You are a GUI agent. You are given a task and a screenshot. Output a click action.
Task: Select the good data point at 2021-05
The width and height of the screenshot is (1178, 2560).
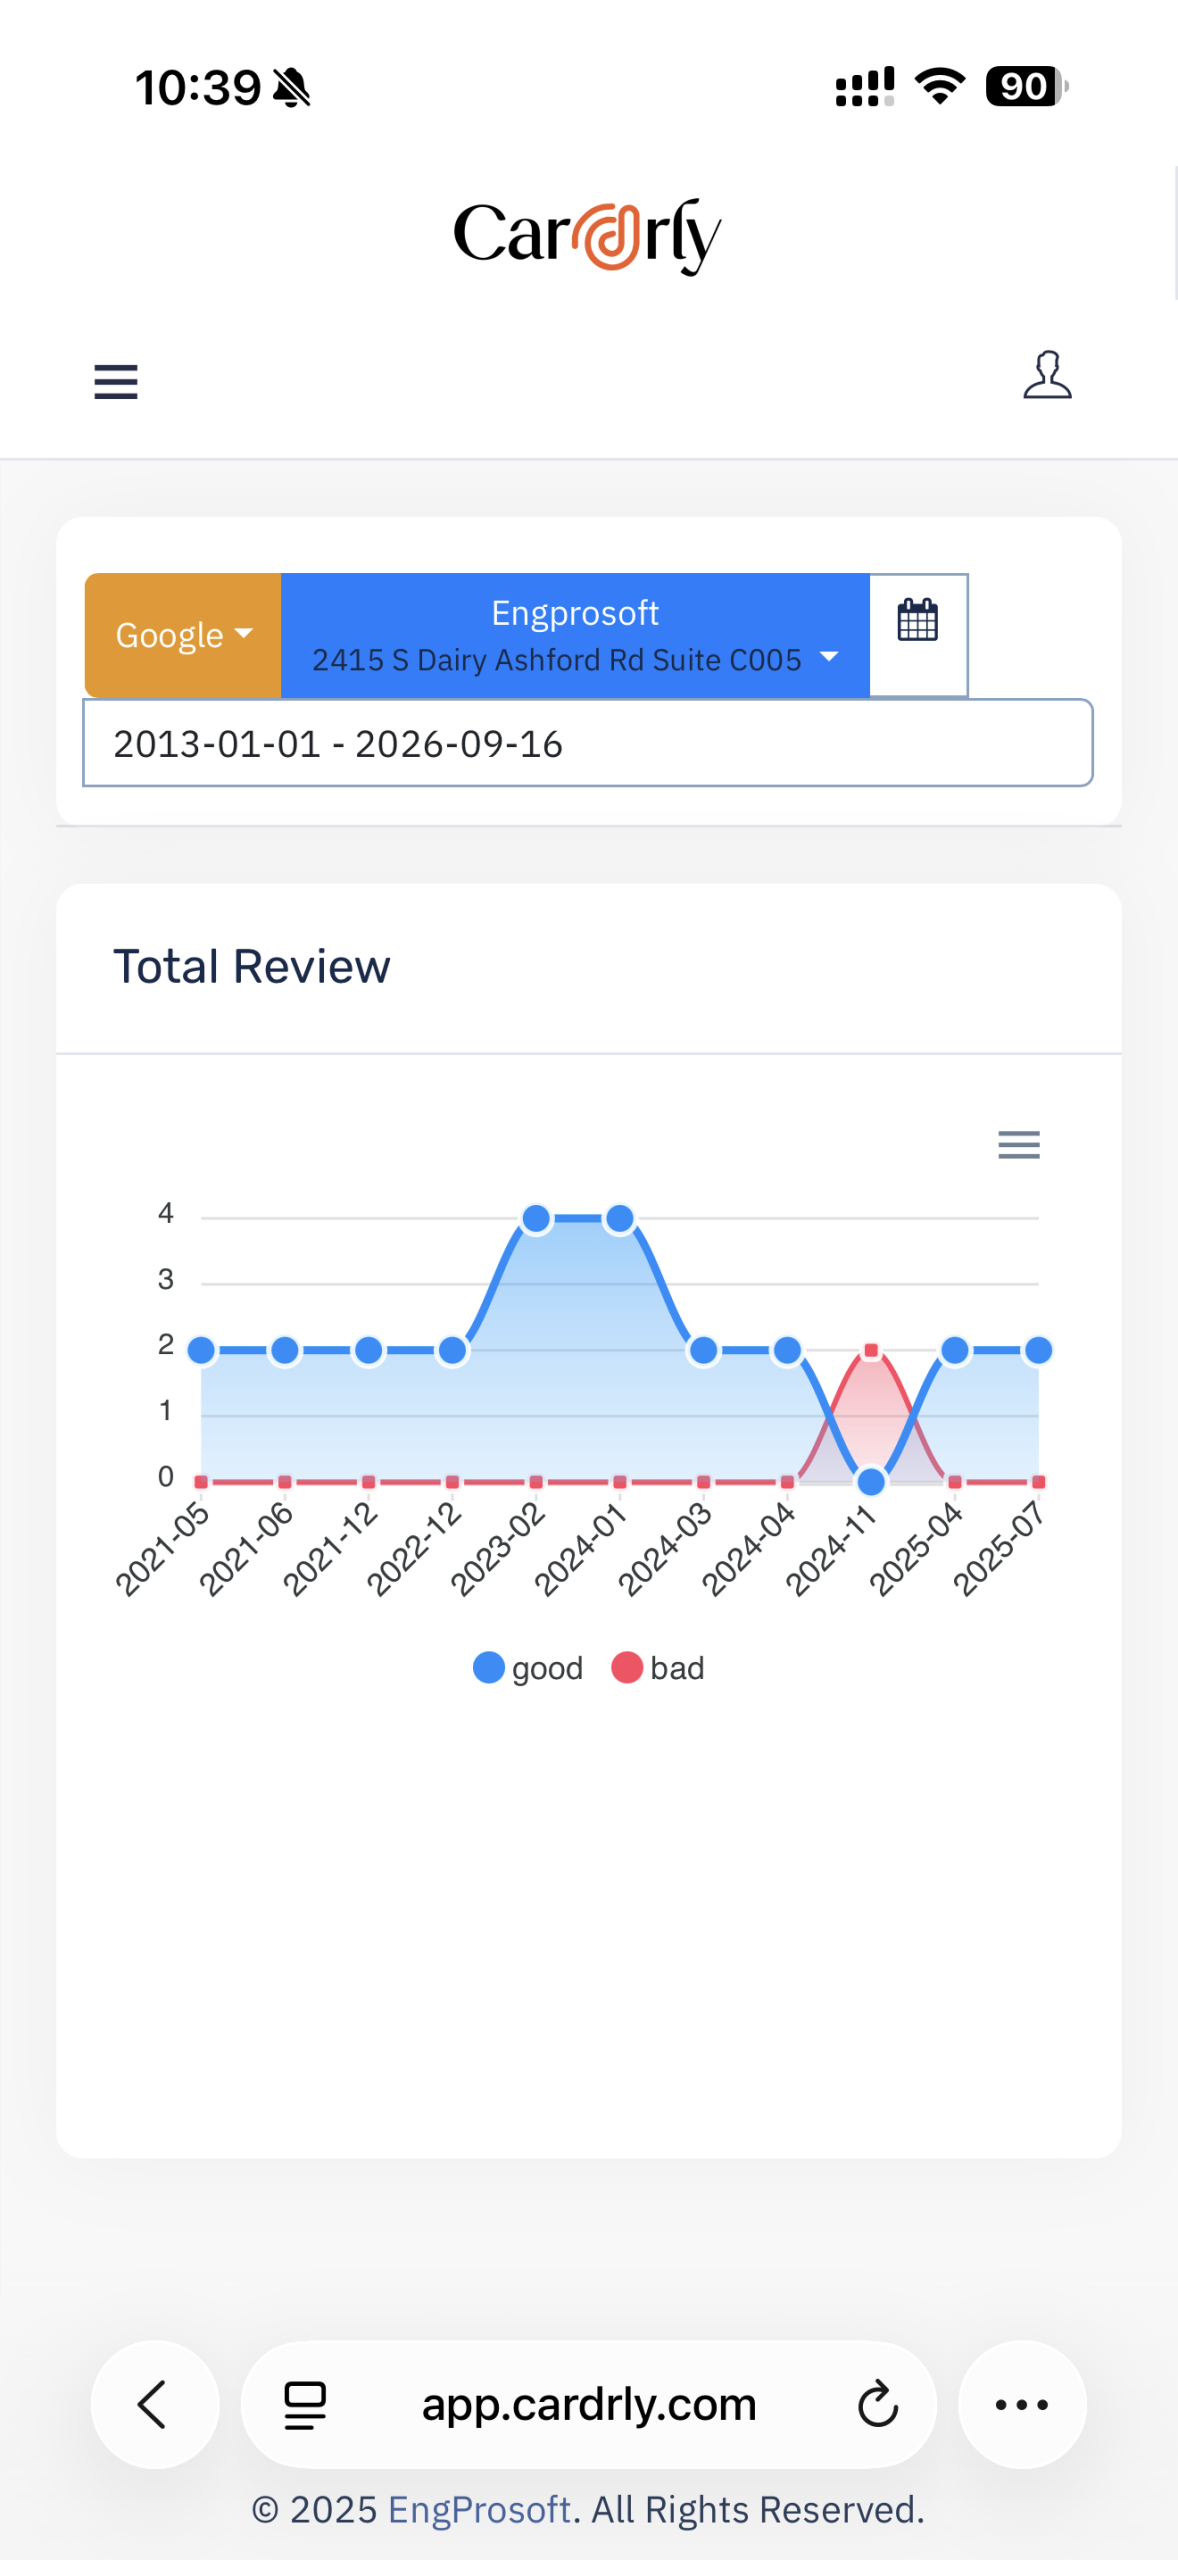tap(202, 1351)
